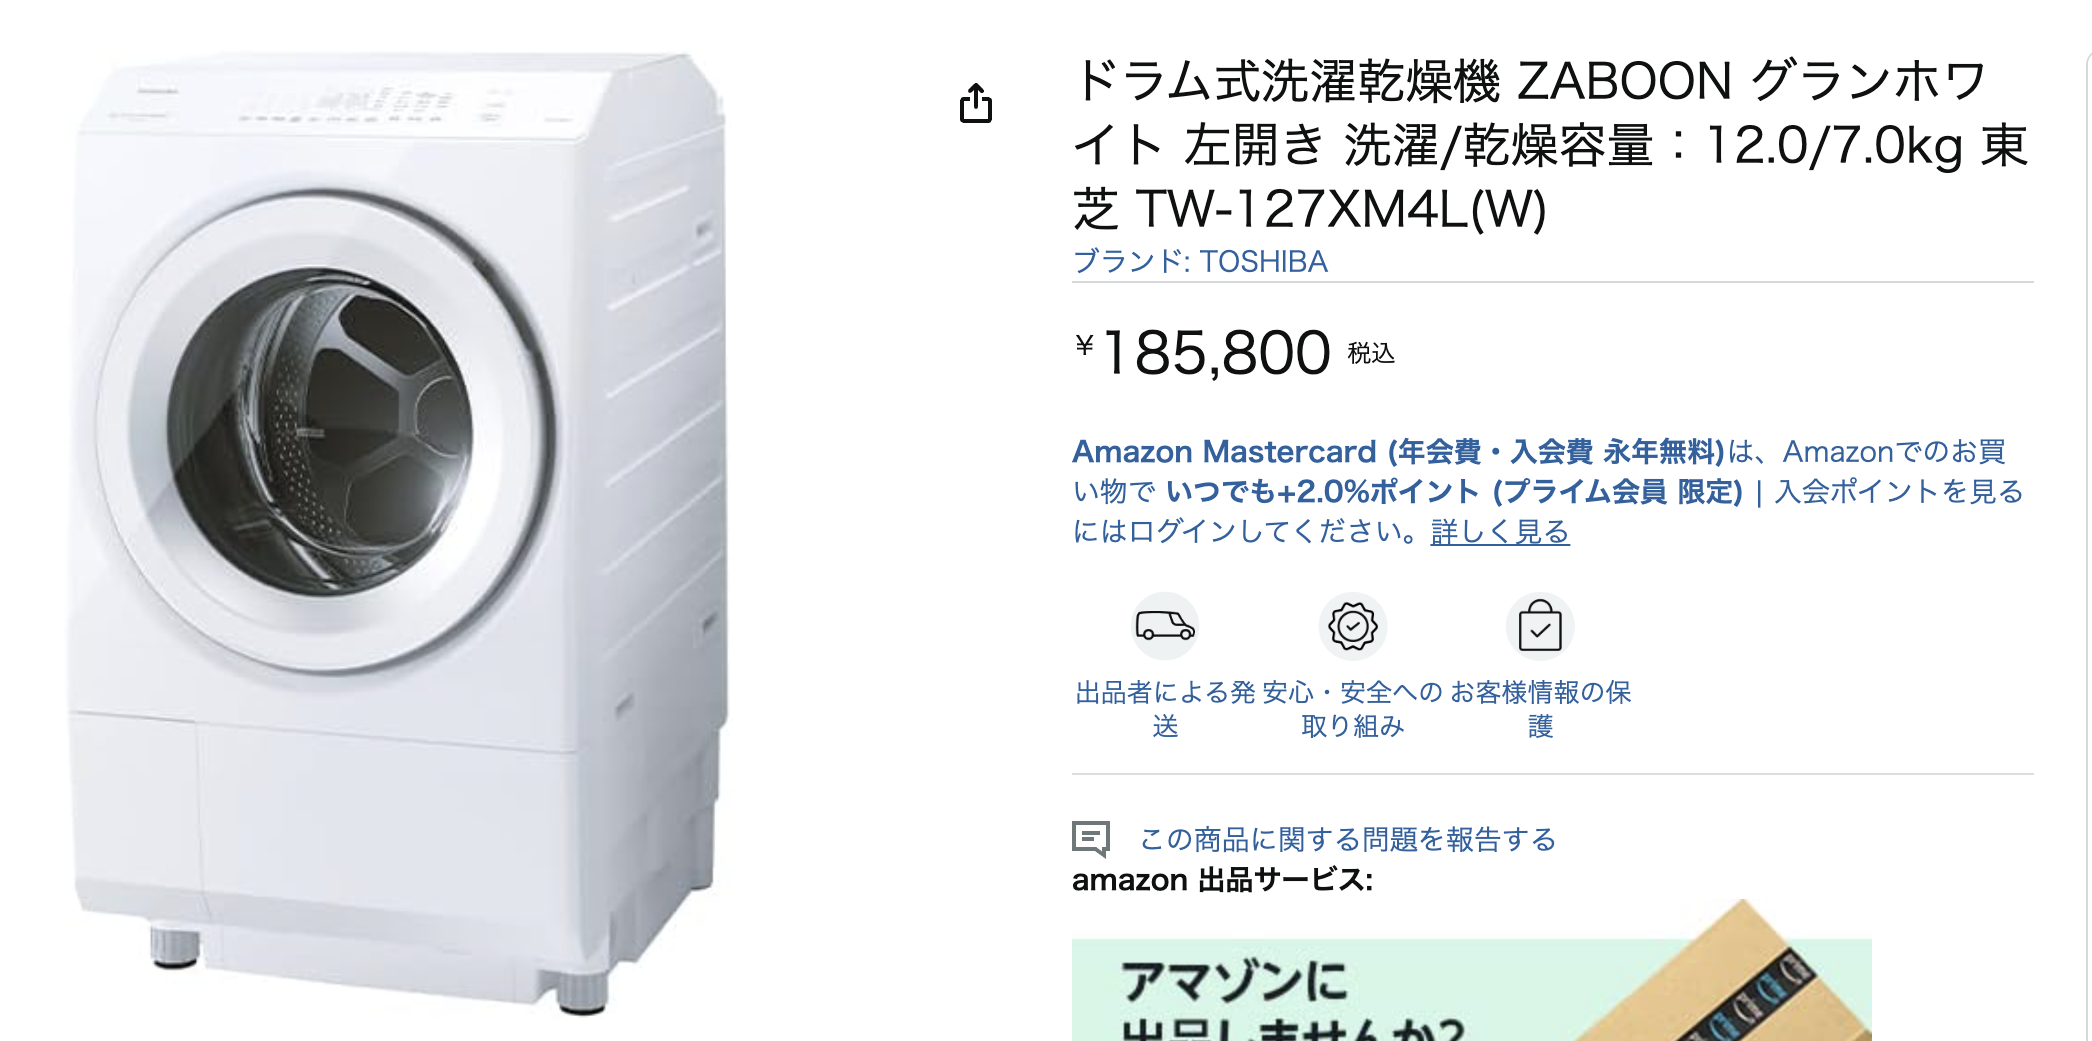2092x1041 pixels.
Task: Click お客様情報の保護 label
Action: point(1540,709)
